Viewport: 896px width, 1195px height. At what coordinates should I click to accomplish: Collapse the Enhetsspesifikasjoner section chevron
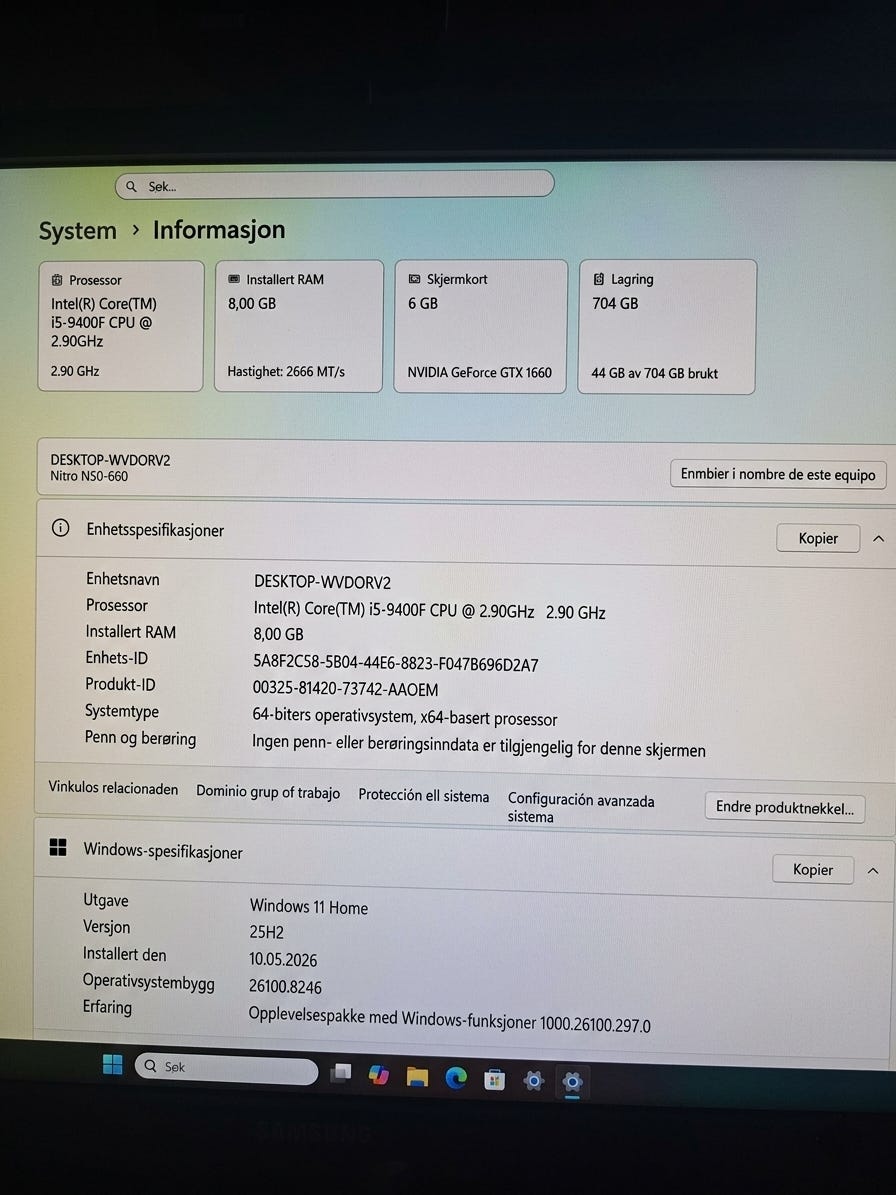[878, 539]
